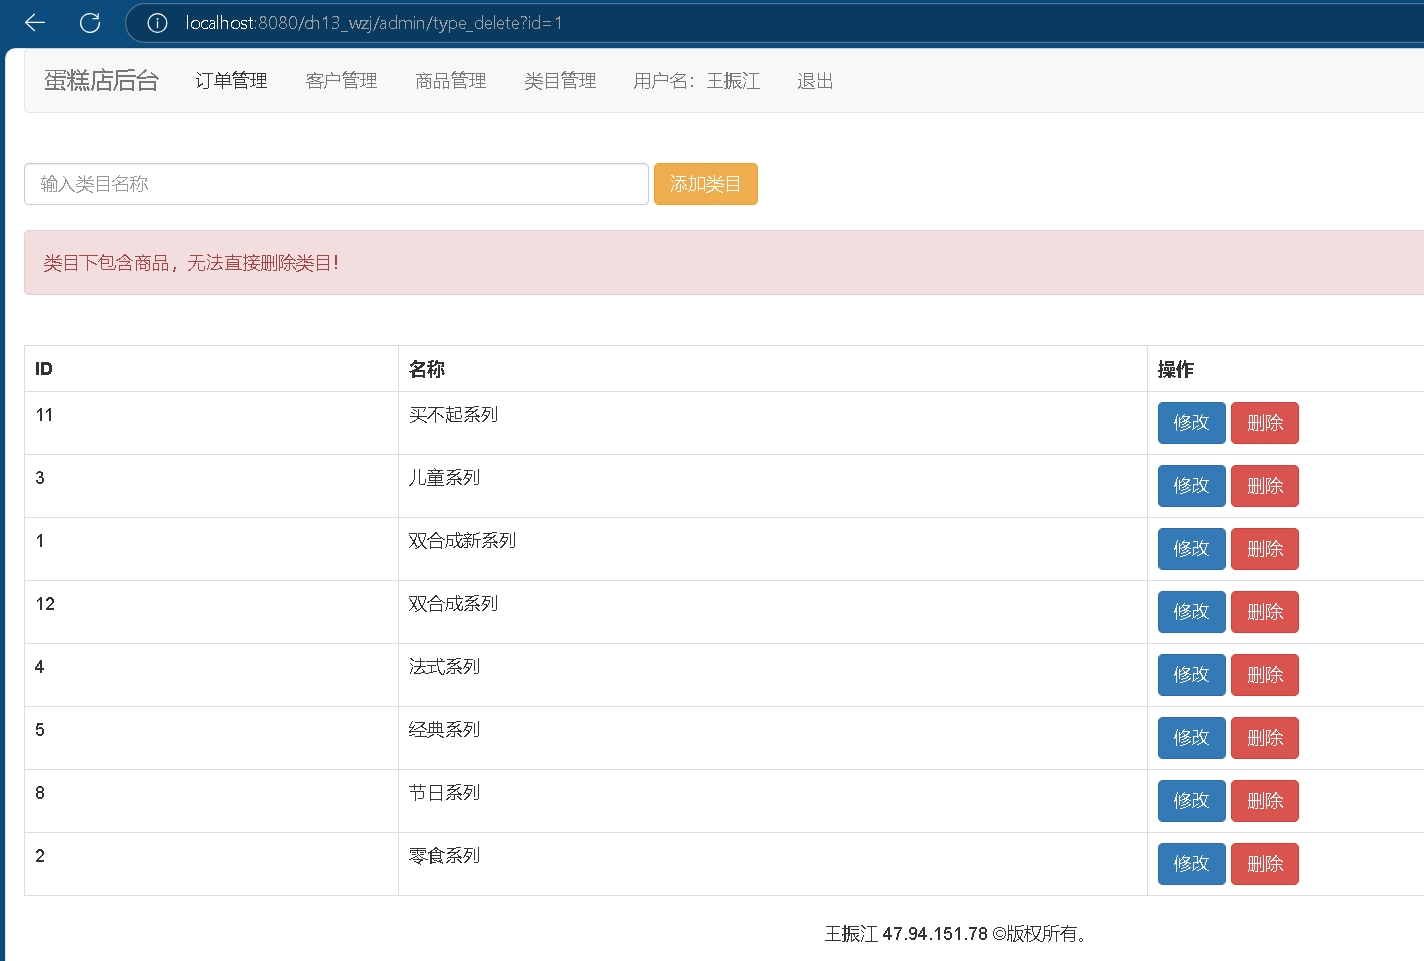
Task: Edit the 节日系列 category
Action: (x=1191, y=801)
